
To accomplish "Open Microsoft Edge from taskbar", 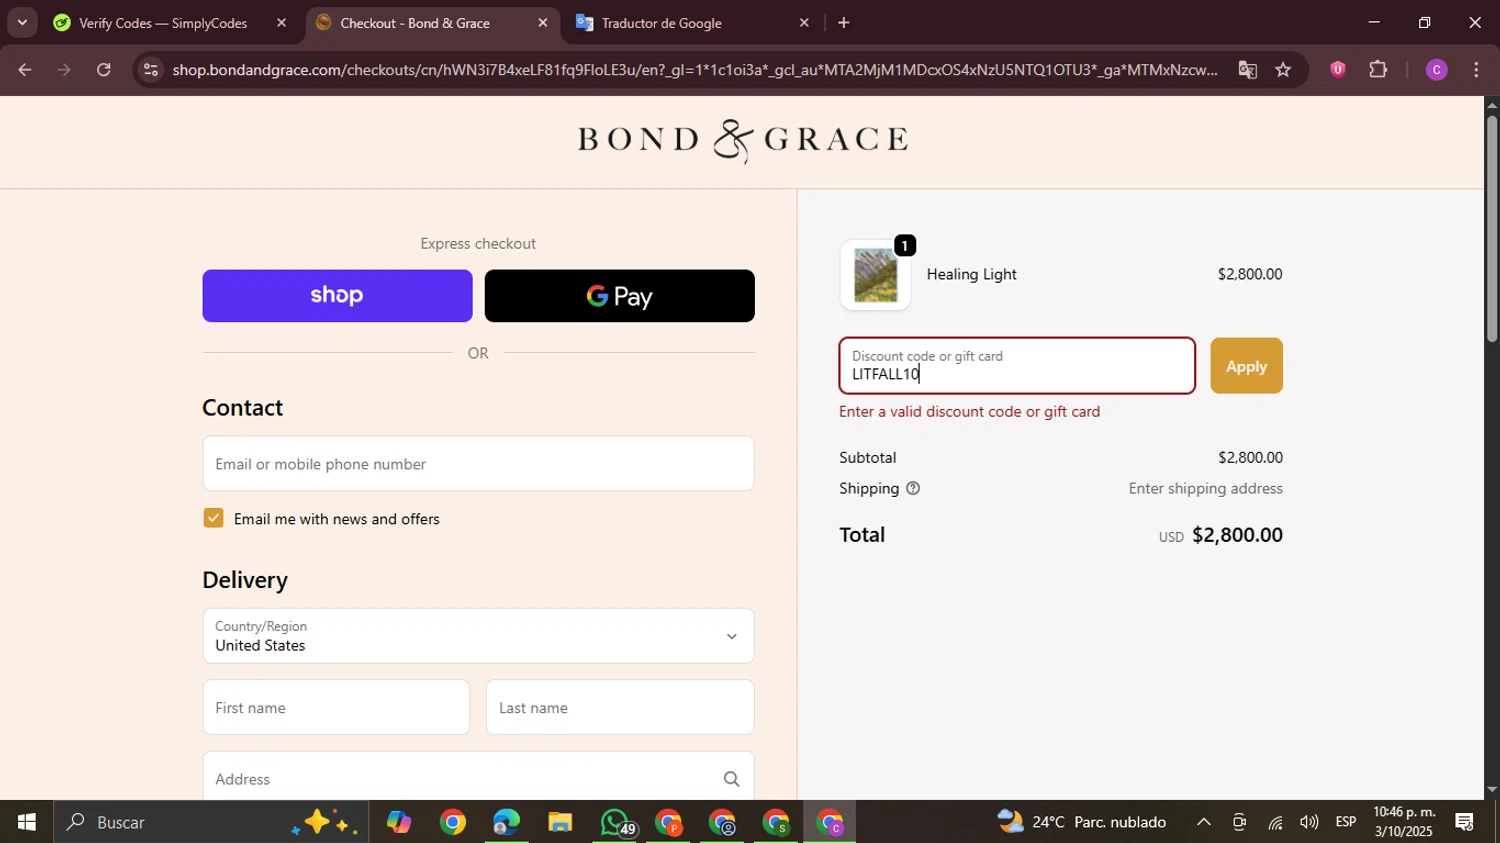I will tap(507, 823).
